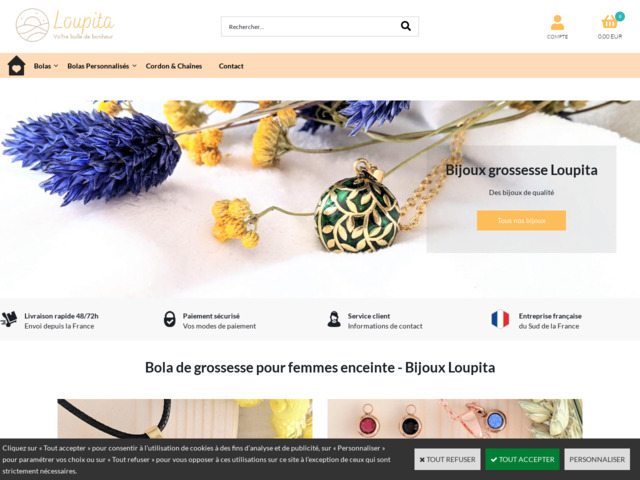
Task: Click the French flag icon
Action: 500,319
